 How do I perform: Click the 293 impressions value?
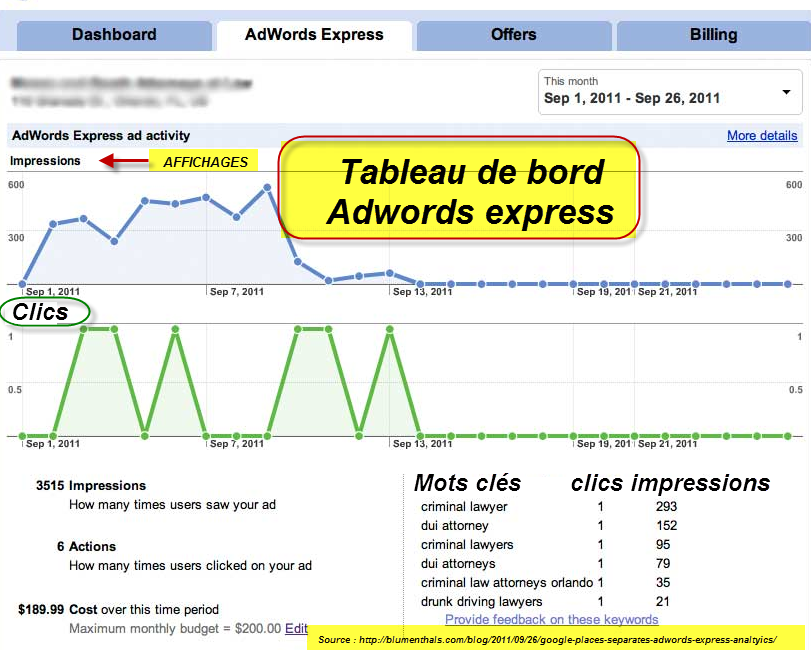point(666,506)
